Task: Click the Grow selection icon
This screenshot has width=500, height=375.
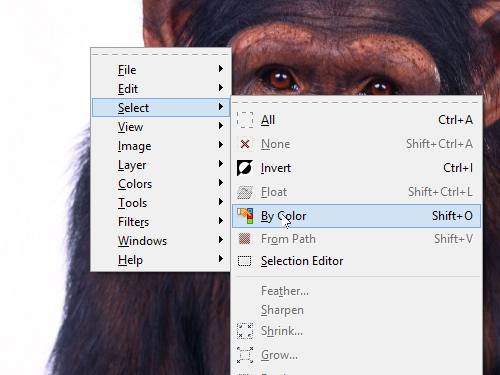Action: coord(245,355)
